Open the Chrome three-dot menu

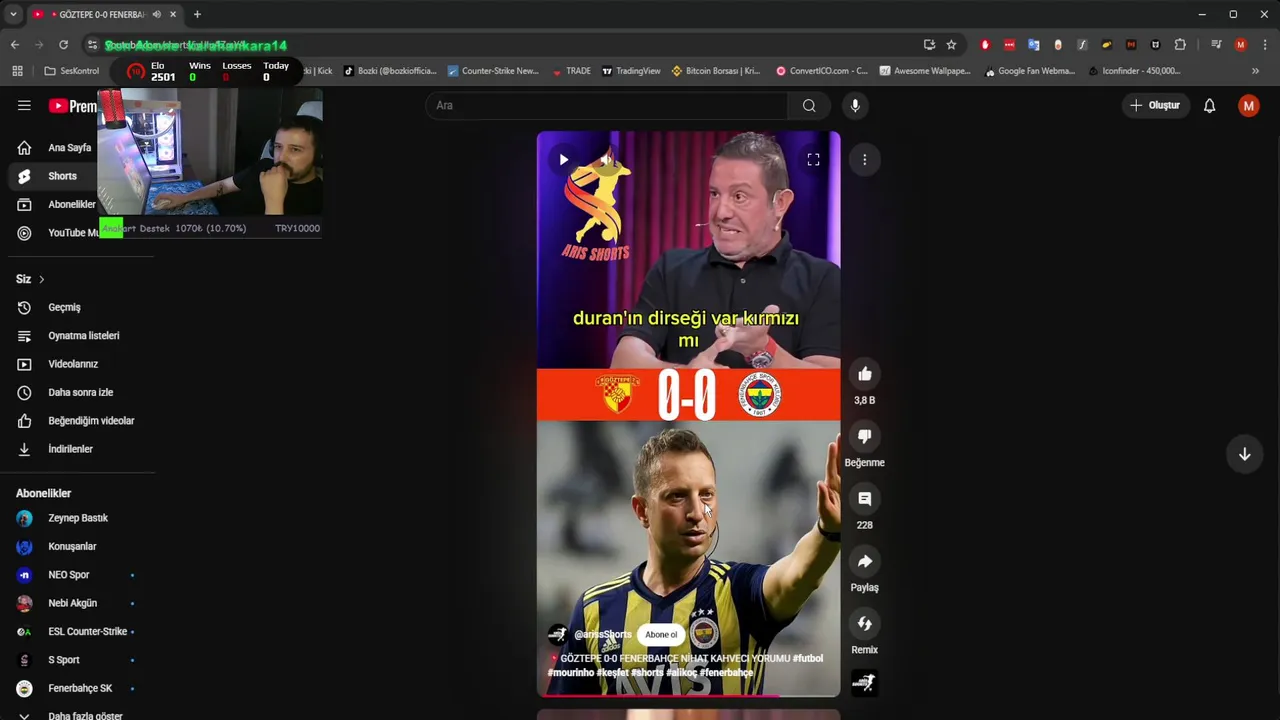[x=1265, y=45]
